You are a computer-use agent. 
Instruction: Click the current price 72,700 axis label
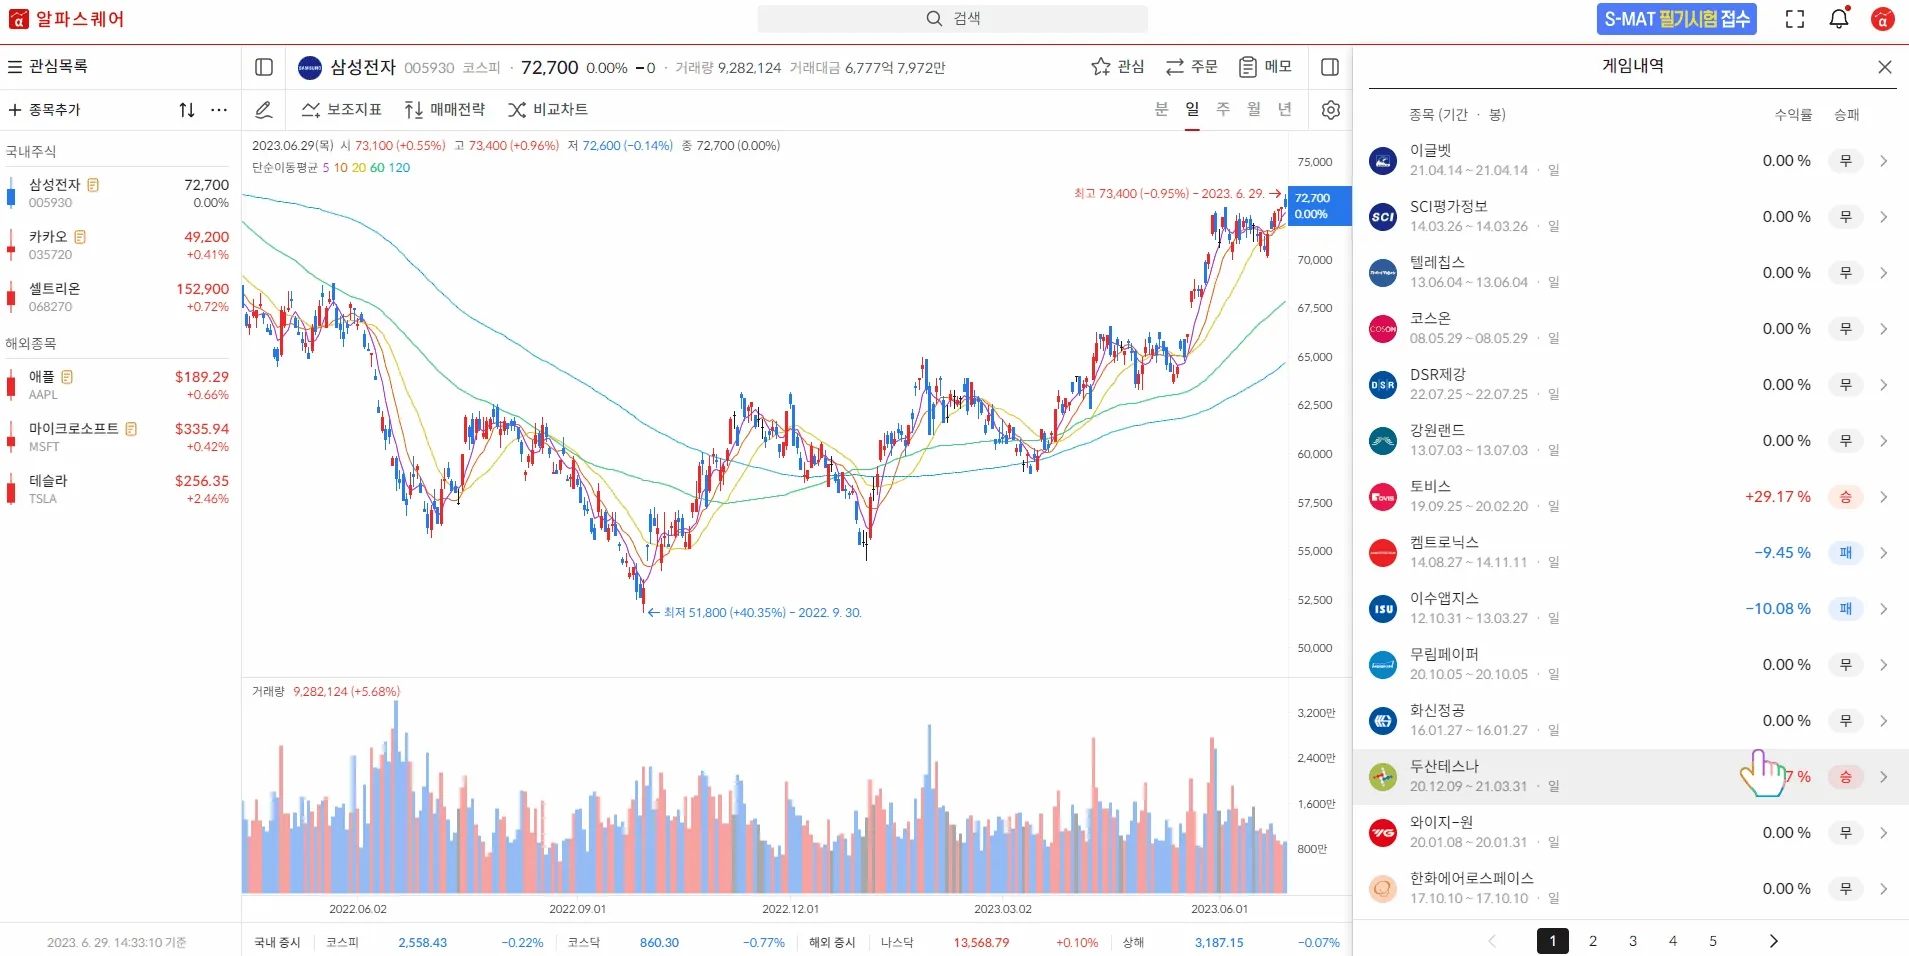click(x=1319, y=206)
